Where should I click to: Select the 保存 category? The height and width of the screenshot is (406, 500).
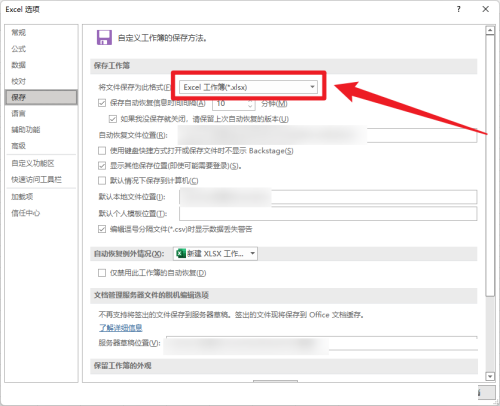pos(41,97)
